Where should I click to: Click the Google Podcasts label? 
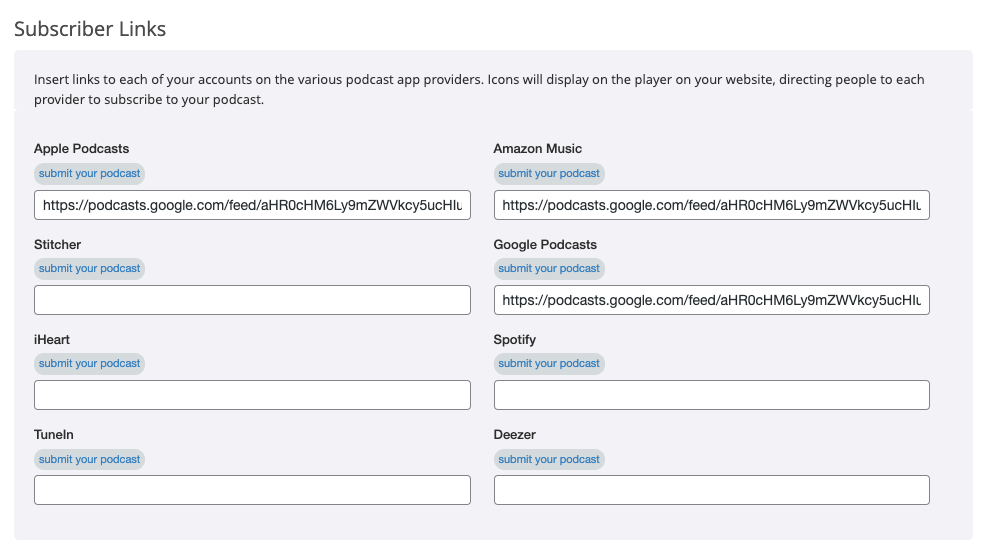[x=545, y=245]
